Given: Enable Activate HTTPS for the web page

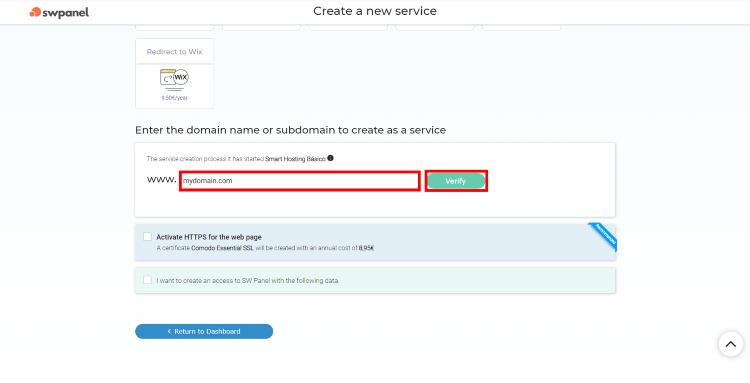Looking at the screenshot, I should click(147, 237).
